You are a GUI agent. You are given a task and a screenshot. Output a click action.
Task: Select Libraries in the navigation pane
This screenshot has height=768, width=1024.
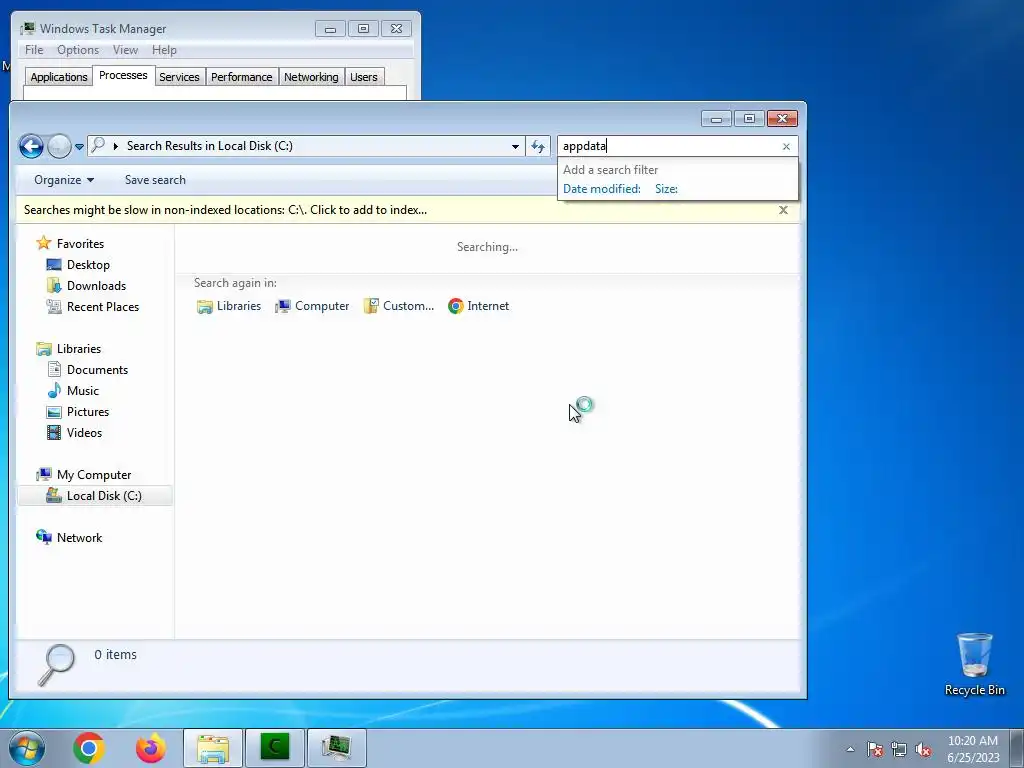point(69,349)
